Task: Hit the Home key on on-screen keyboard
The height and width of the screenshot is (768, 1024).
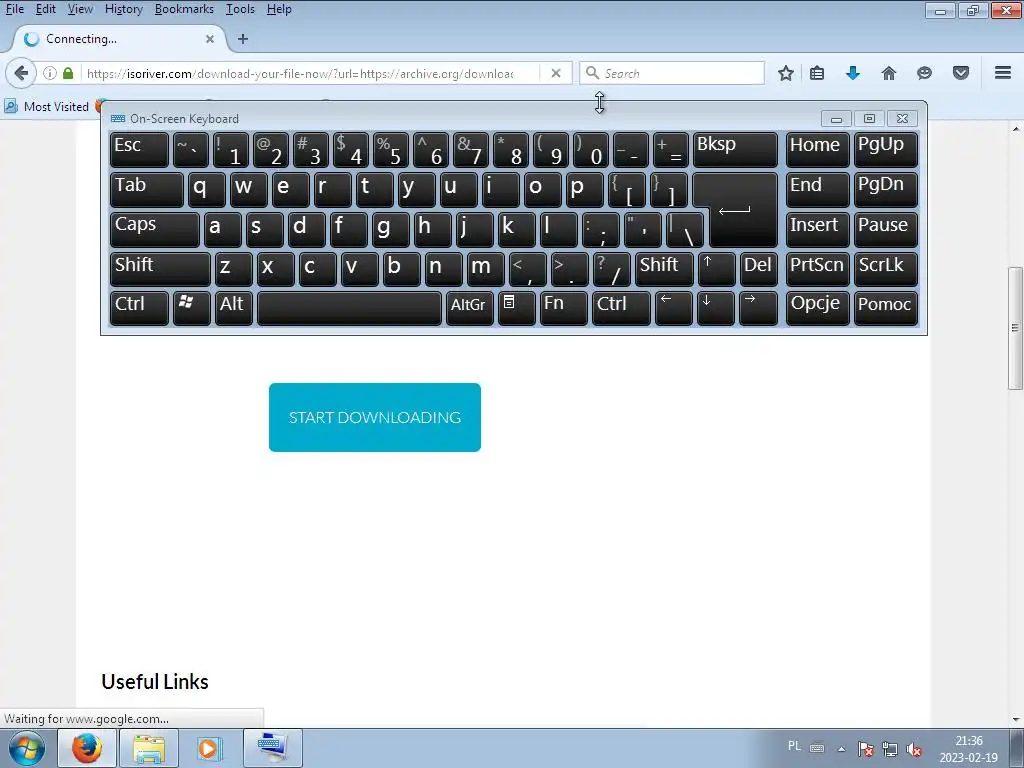Action: click(x=818, y=150)
